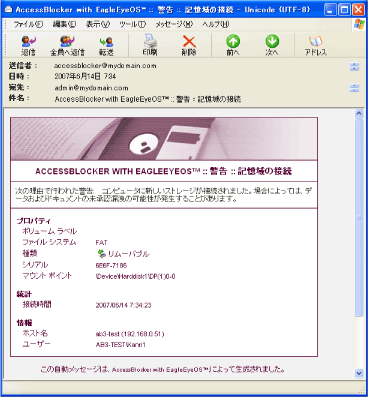Click sender address accessblocker@mydomain.com
Viewport: 368px width, 397px height.
[105, 66]
